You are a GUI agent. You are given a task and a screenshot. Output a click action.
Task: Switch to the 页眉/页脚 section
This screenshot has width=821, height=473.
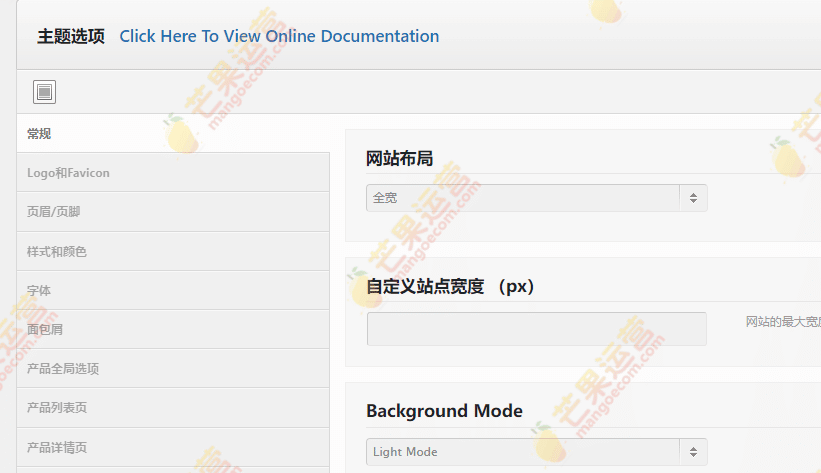click(173, 212)
